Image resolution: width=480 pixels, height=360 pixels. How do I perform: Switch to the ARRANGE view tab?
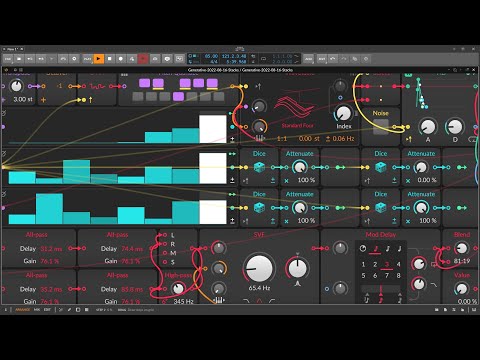22,310
